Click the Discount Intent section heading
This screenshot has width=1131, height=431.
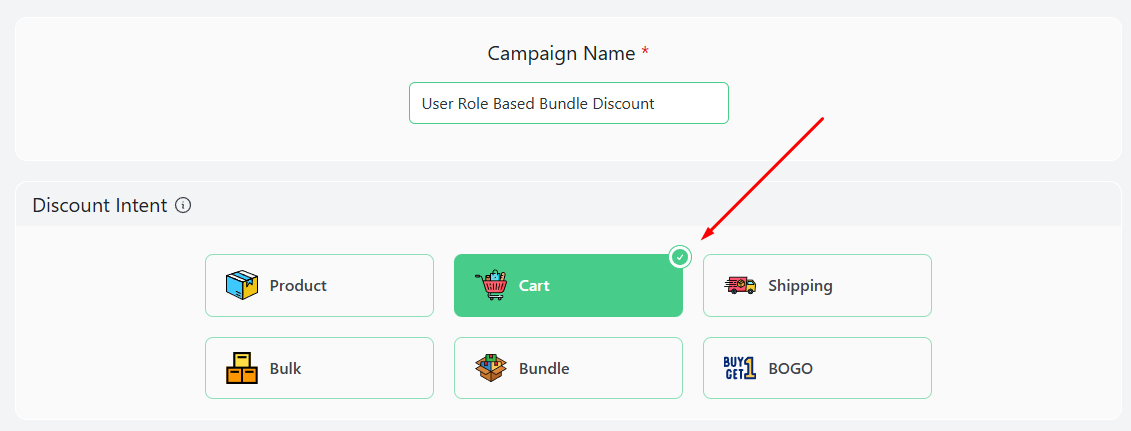click(100, 205)
